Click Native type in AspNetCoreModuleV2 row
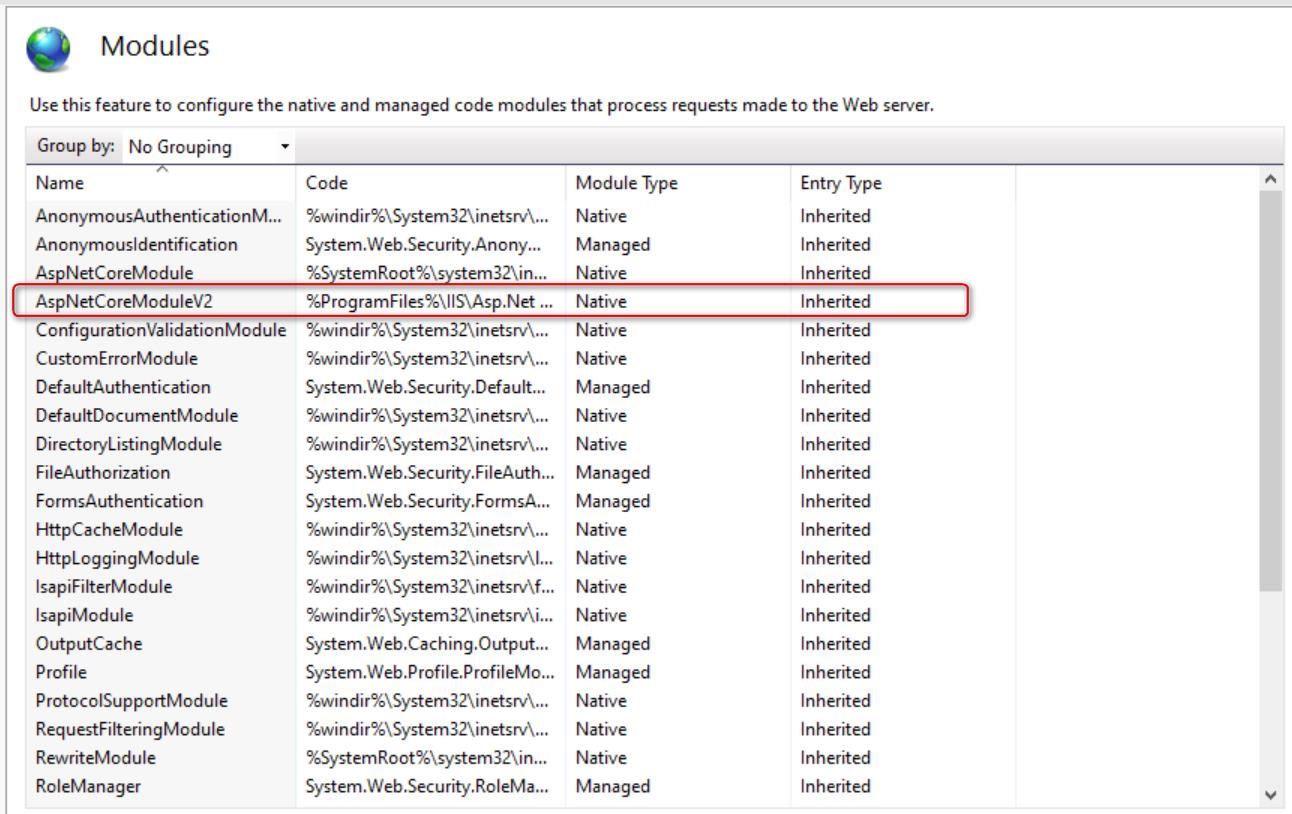The image size is (1292, 814). 600,301
